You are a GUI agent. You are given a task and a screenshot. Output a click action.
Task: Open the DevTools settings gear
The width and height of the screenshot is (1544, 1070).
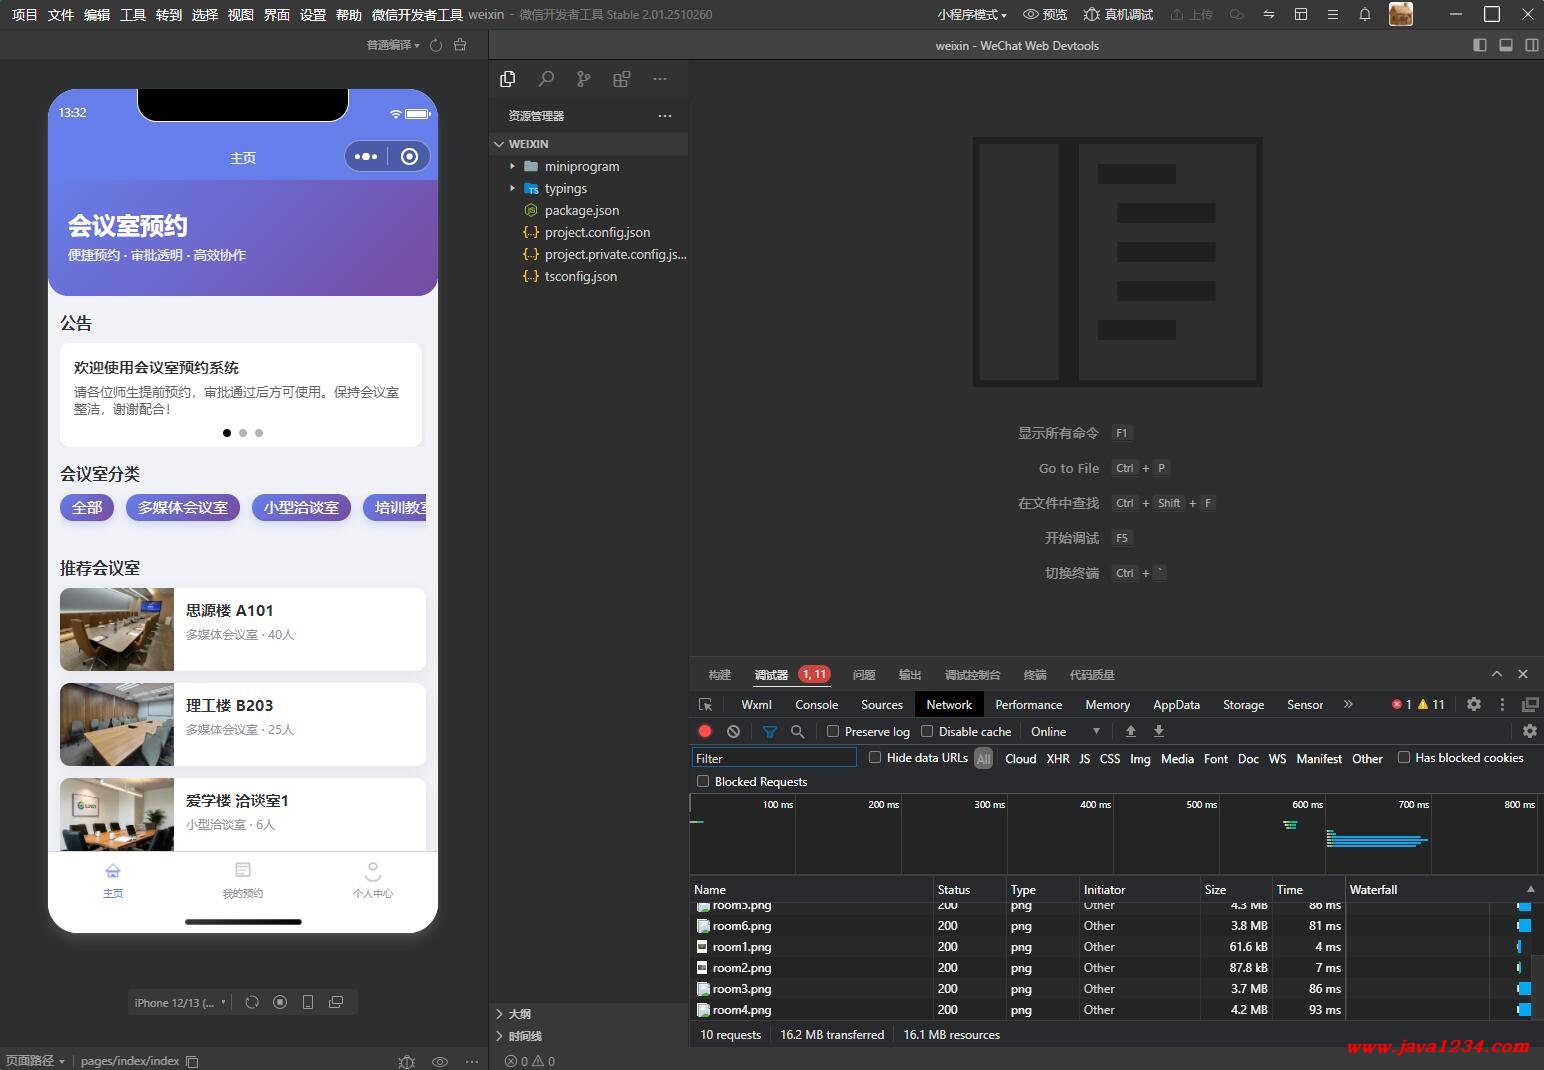point(1473,704)
